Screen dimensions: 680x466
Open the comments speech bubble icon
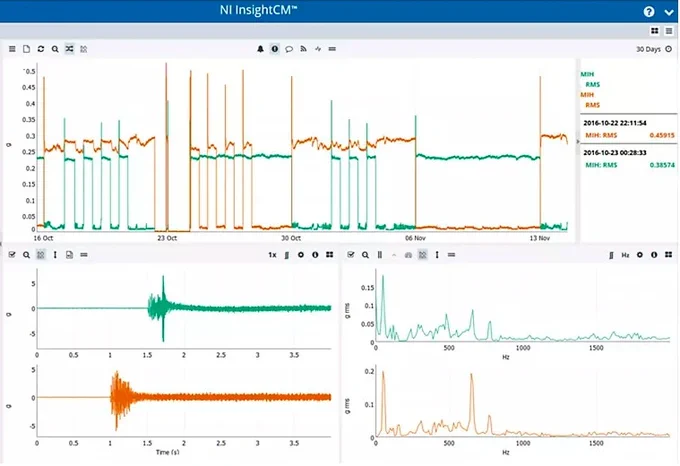(289, 49)
